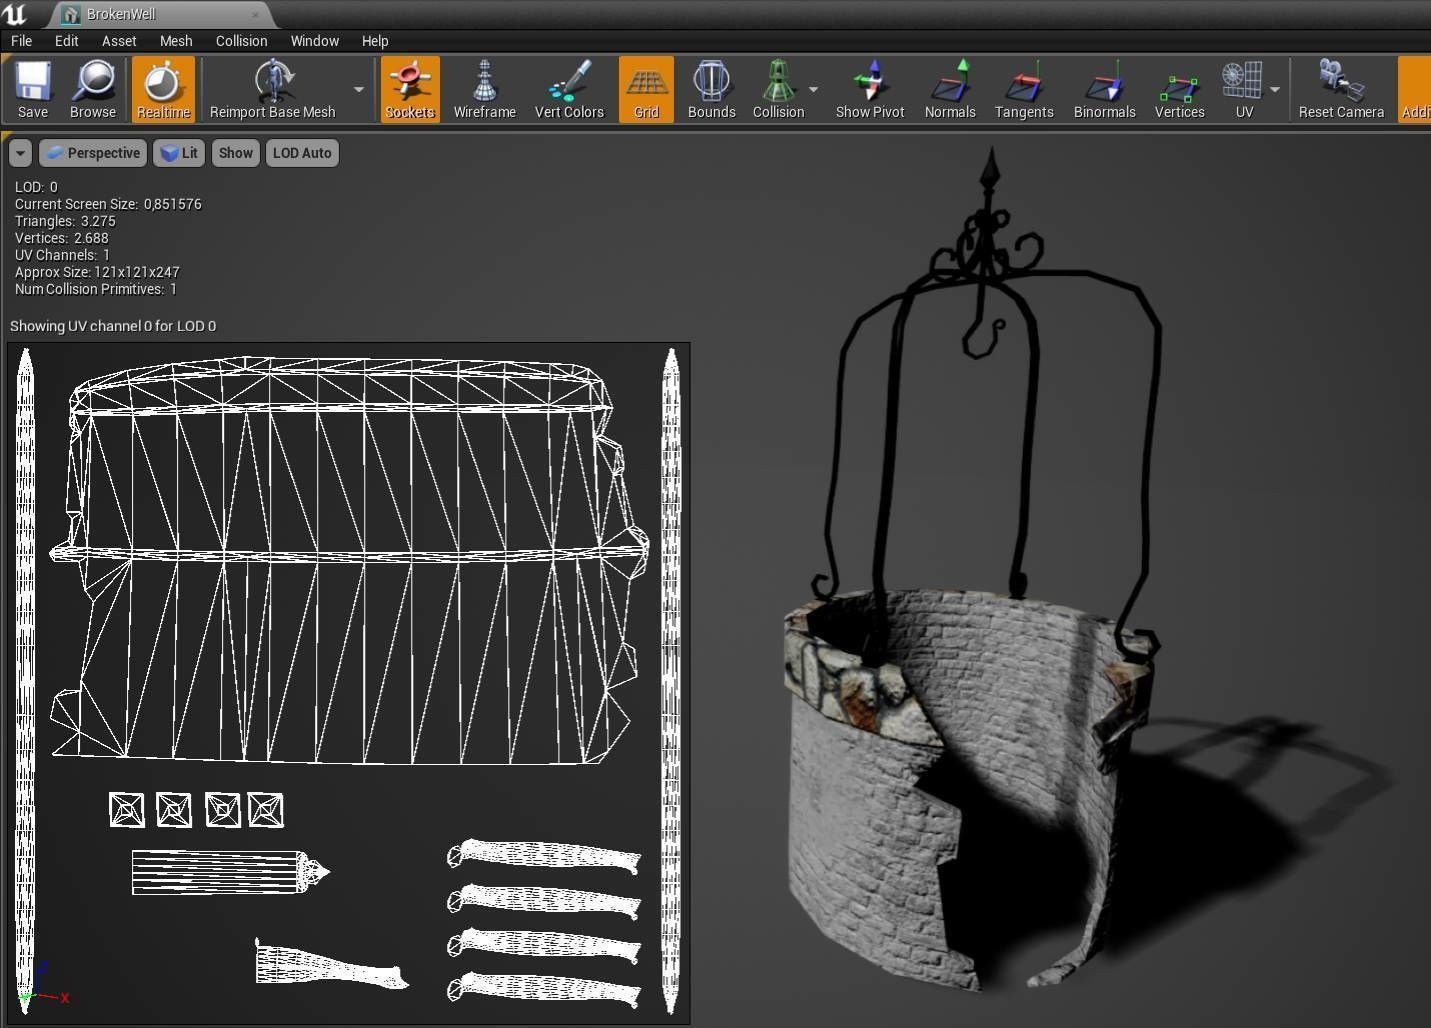Click the LOD: 0 stat text
Screen dimensions: 1431x1028
(36, 187)
